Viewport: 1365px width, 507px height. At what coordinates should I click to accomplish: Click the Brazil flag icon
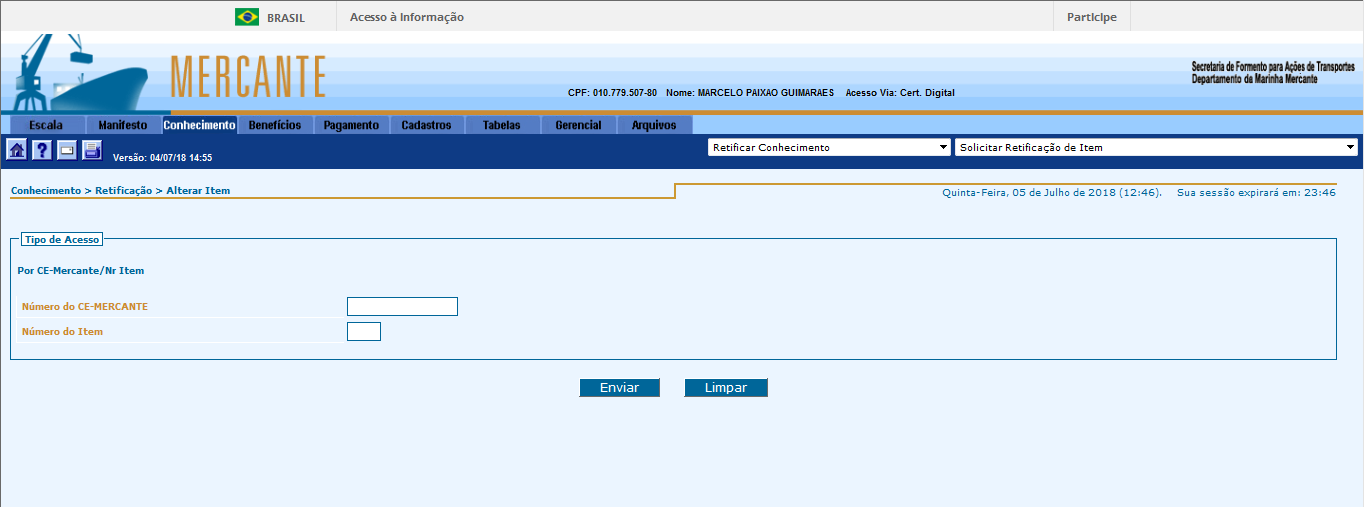(247, 17)
